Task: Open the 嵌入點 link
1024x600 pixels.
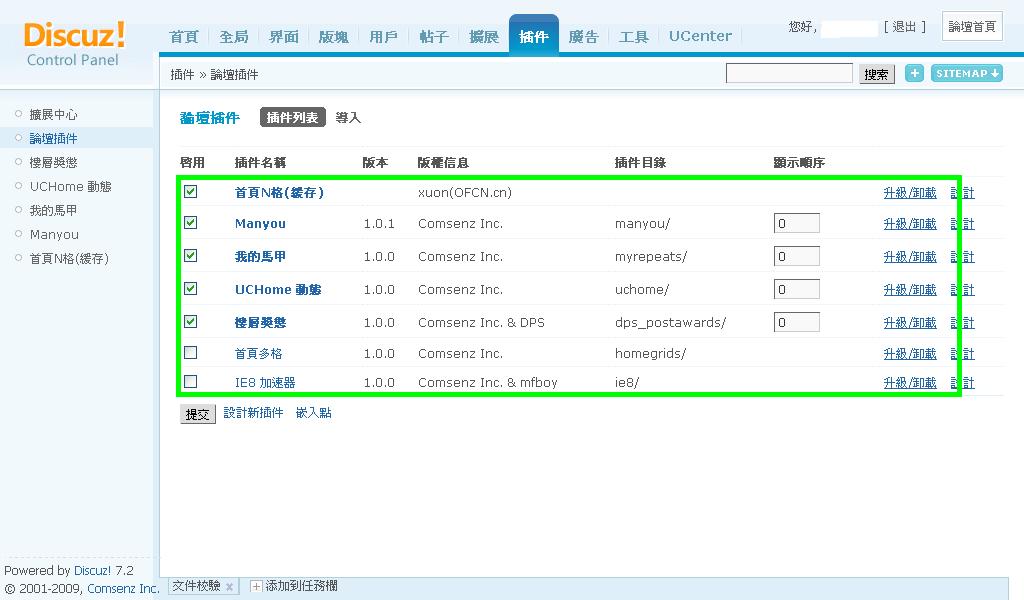Action: point(313,413)
